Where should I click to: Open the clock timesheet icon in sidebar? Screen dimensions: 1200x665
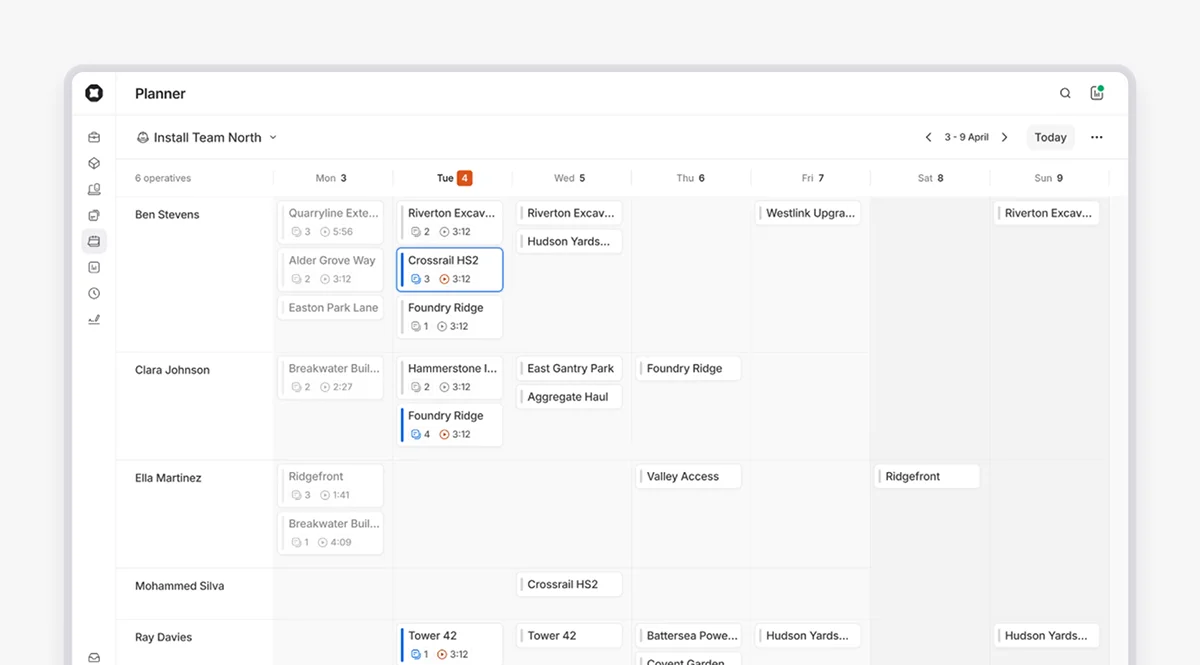point(94,293)
